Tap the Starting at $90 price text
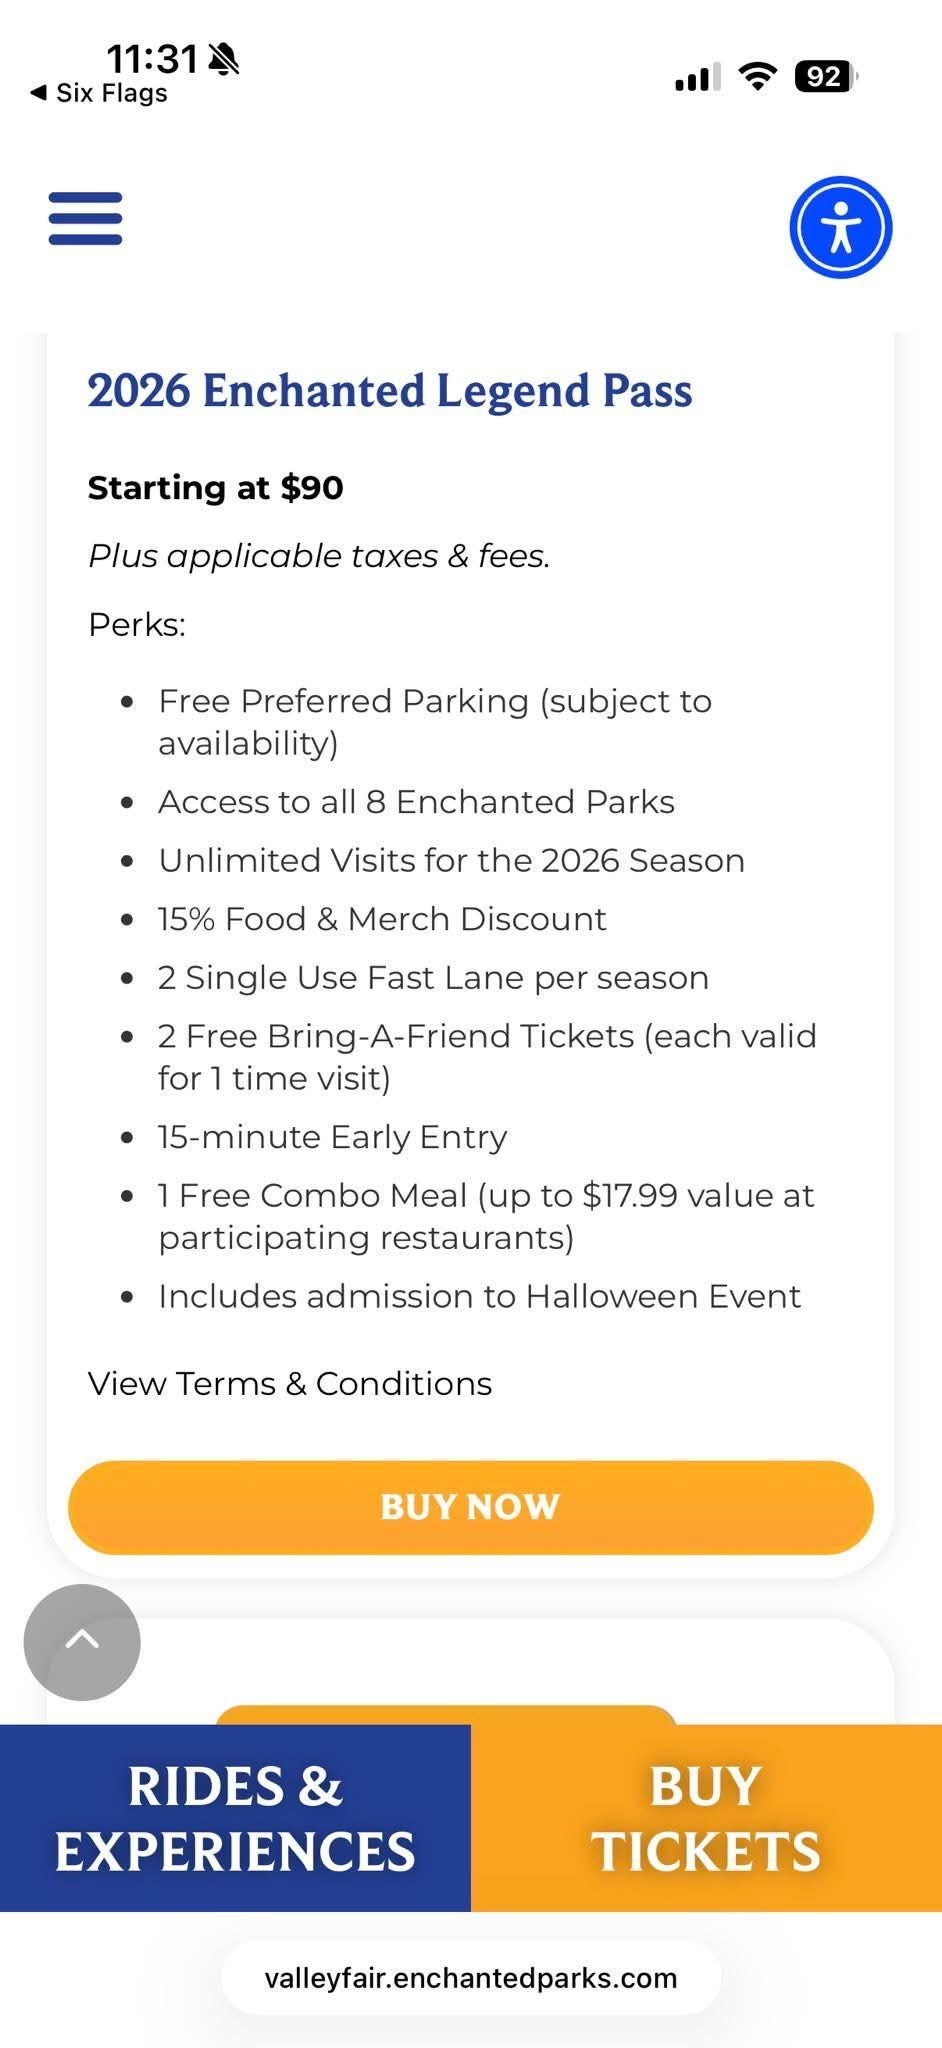Image resolution: width=942 pixels, height=2048 pixels. [216, 488]
